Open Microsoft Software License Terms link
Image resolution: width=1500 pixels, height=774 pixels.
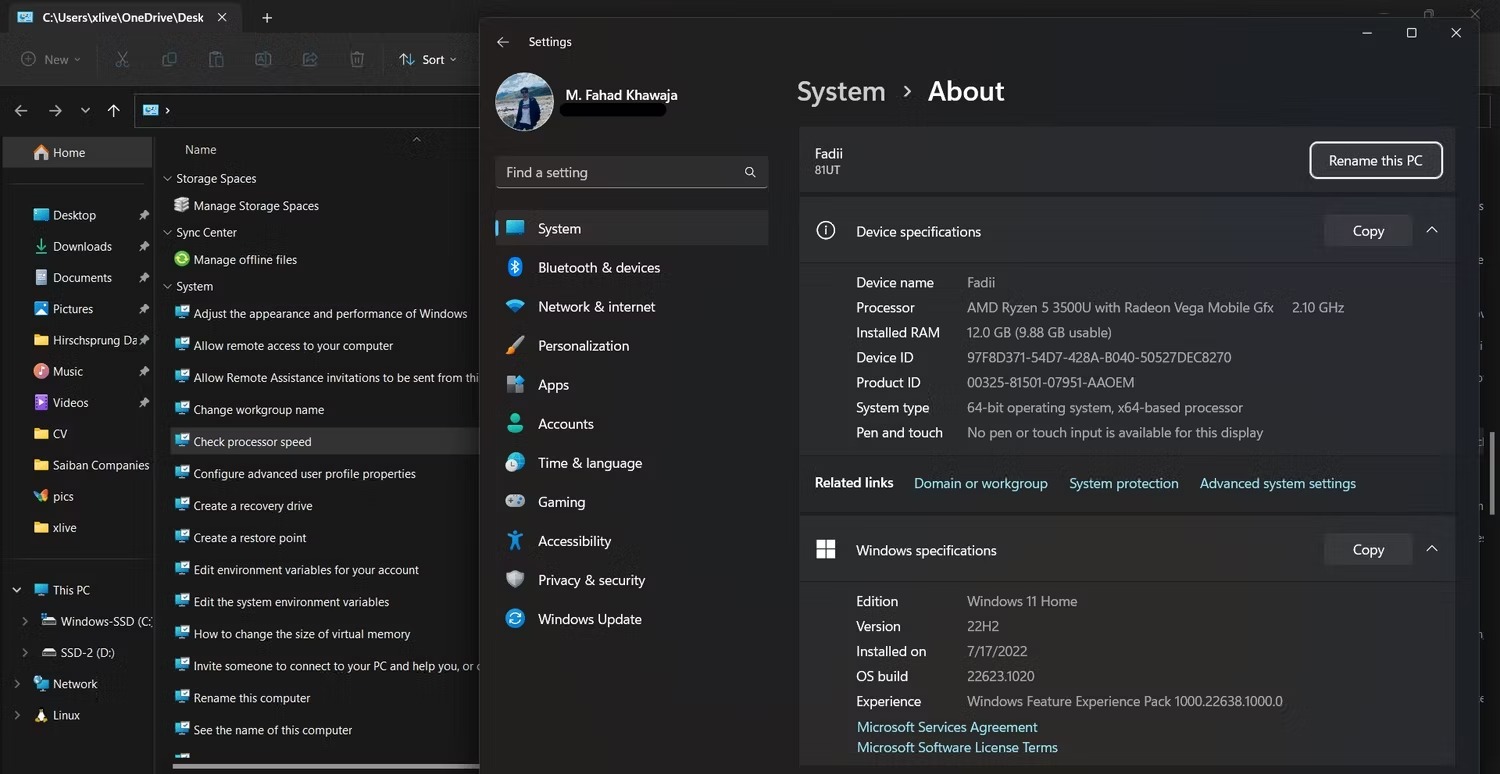coord(957,747)
